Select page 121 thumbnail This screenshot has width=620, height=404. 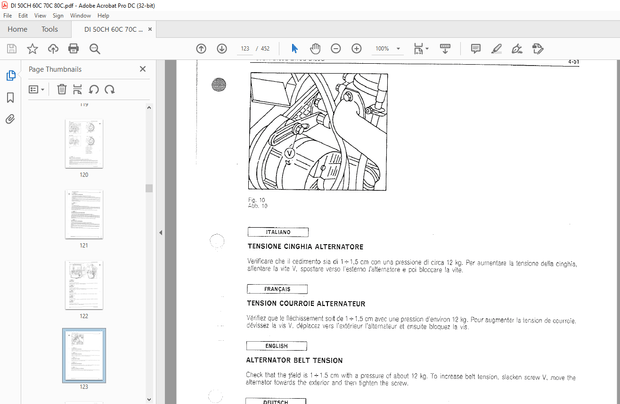(x=84, y=215)
